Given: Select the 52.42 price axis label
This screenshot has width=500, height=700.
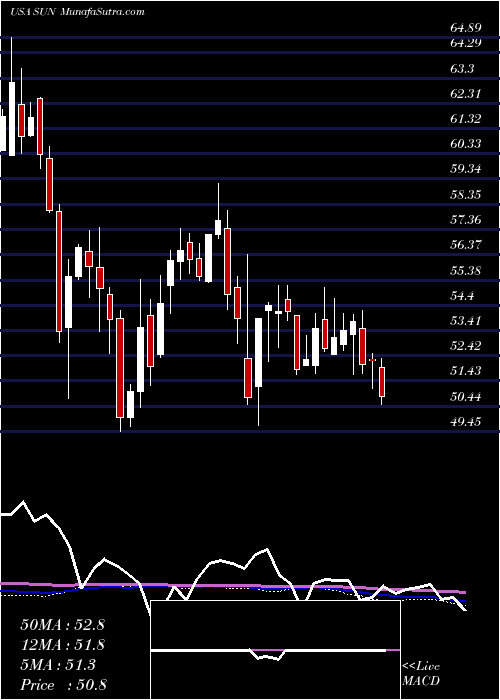Looking at the screenshot, I should click(466, 345).
